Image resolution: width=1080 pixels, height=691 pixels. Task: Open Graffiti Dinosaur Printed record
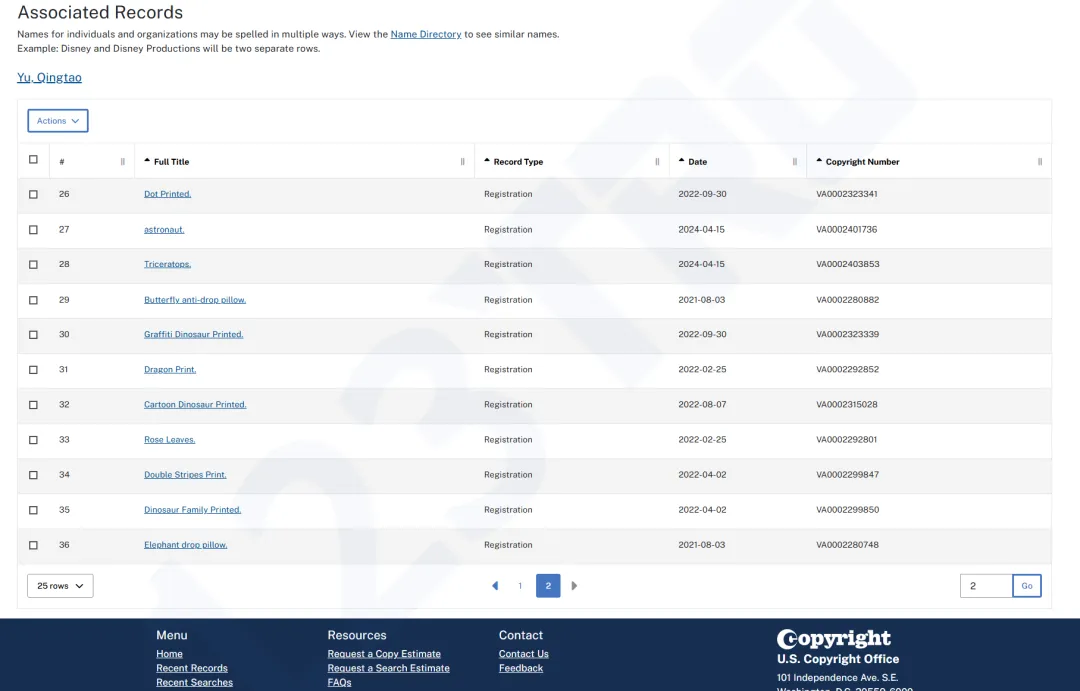194,334
